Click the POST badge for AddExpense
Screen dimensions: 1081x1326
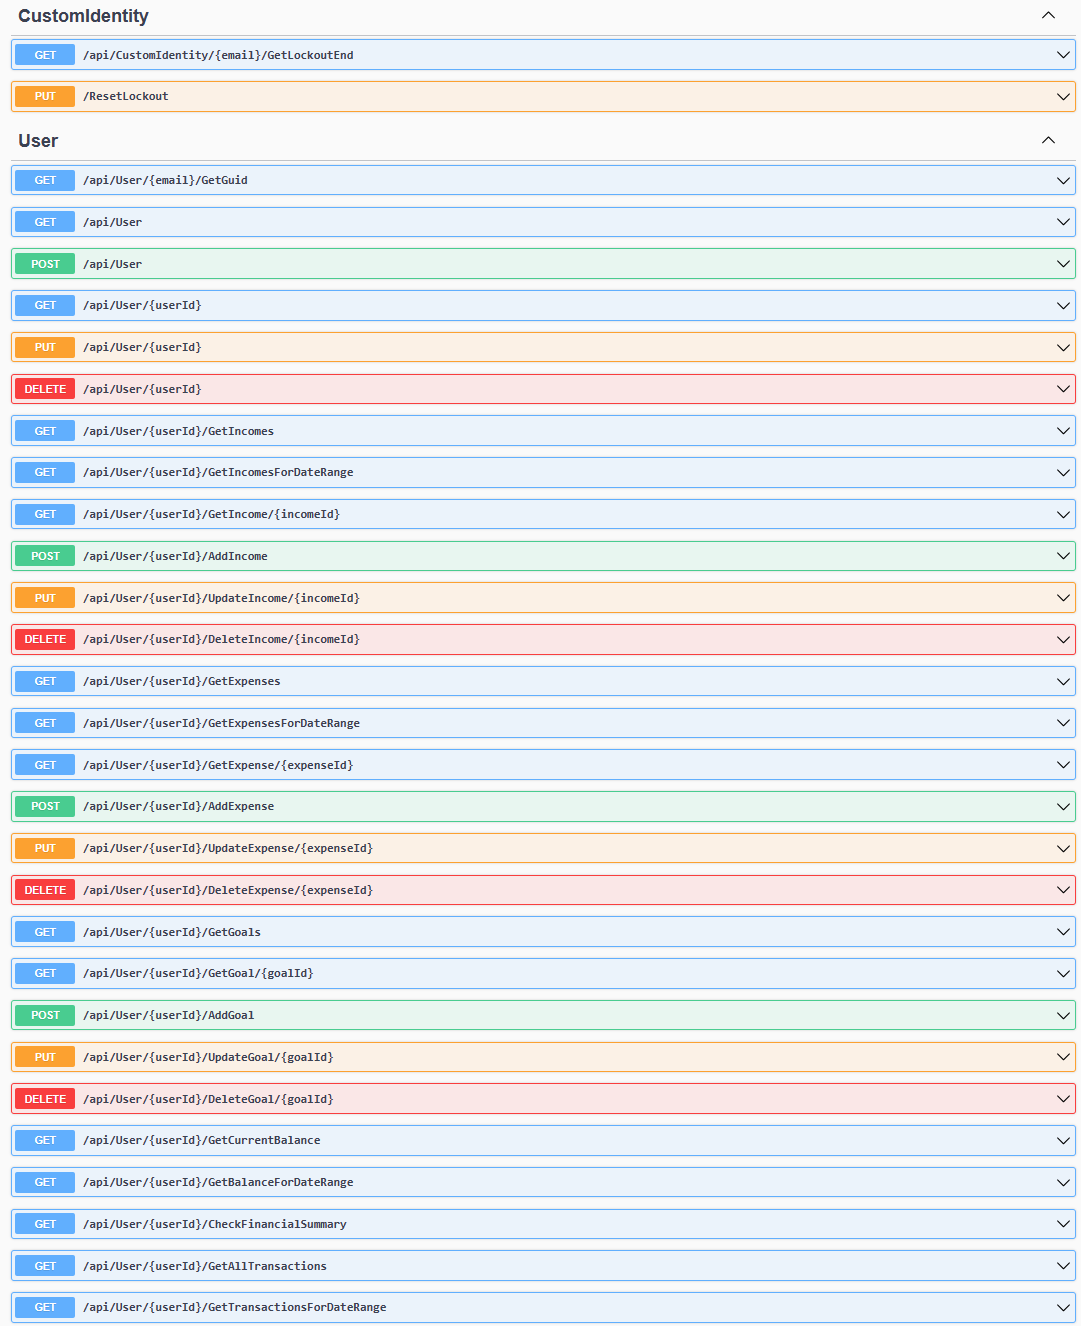[x=45, y=806]
